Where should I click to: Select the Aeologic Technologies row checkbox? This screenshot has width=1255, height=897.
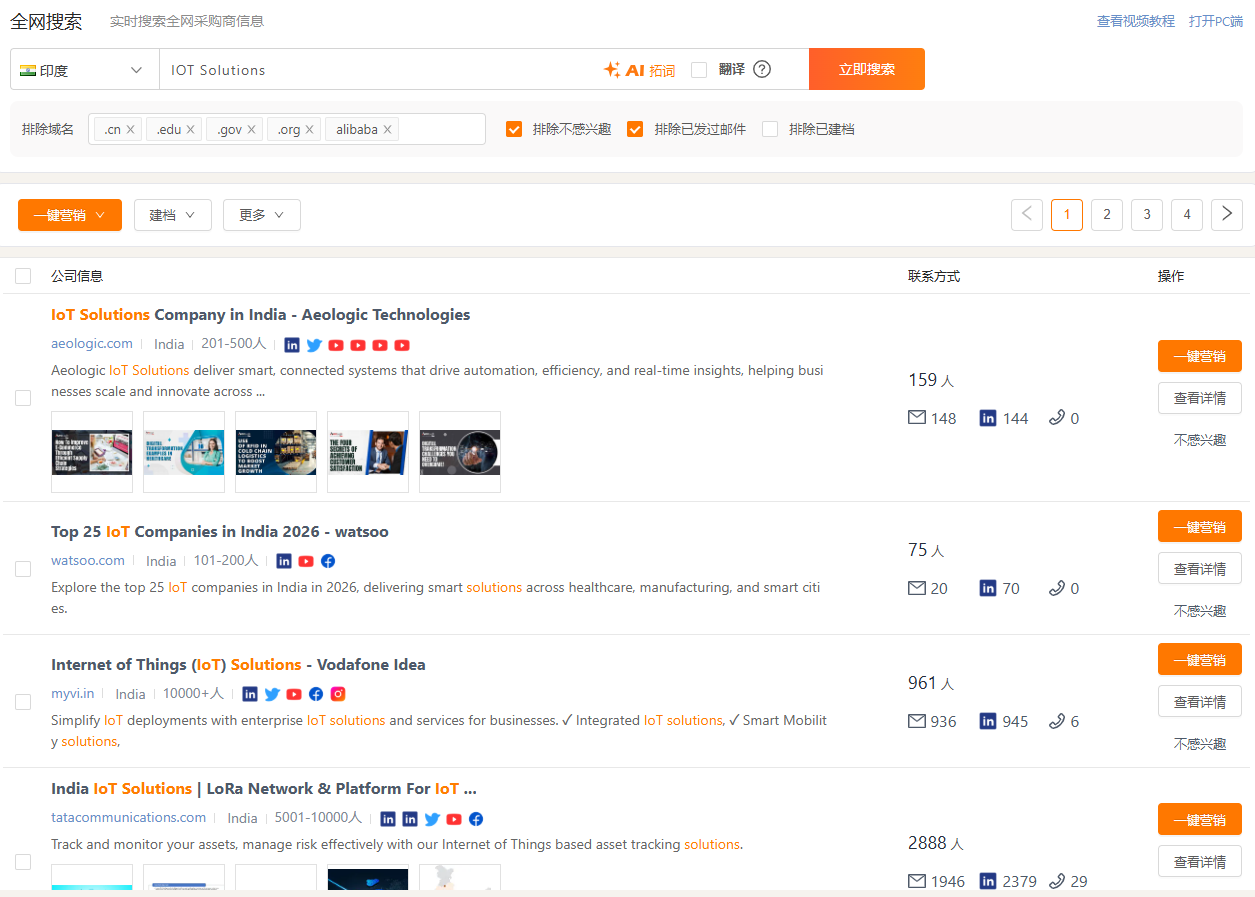pos(23,398)
